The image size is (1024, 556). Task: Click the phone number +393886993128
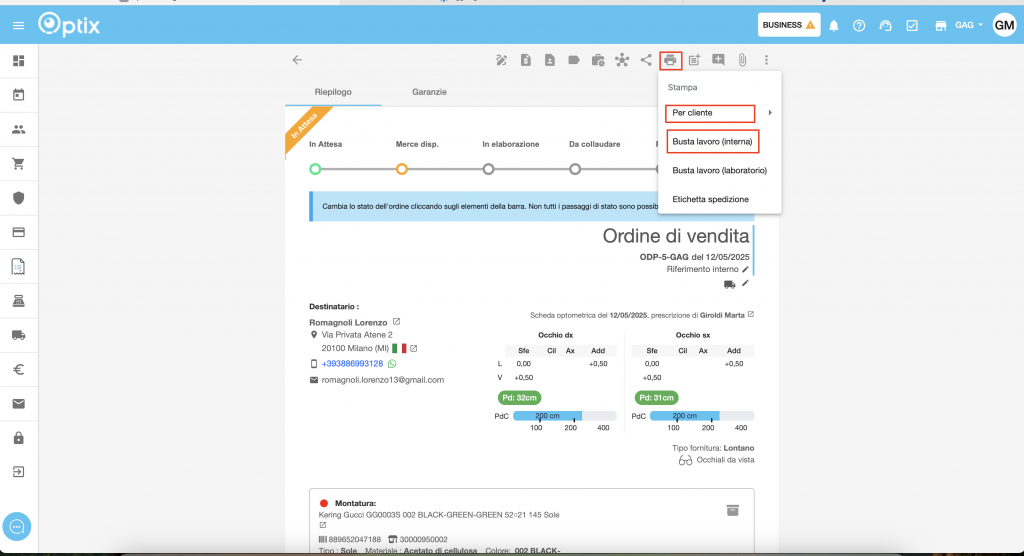click(x=352, y=364)
